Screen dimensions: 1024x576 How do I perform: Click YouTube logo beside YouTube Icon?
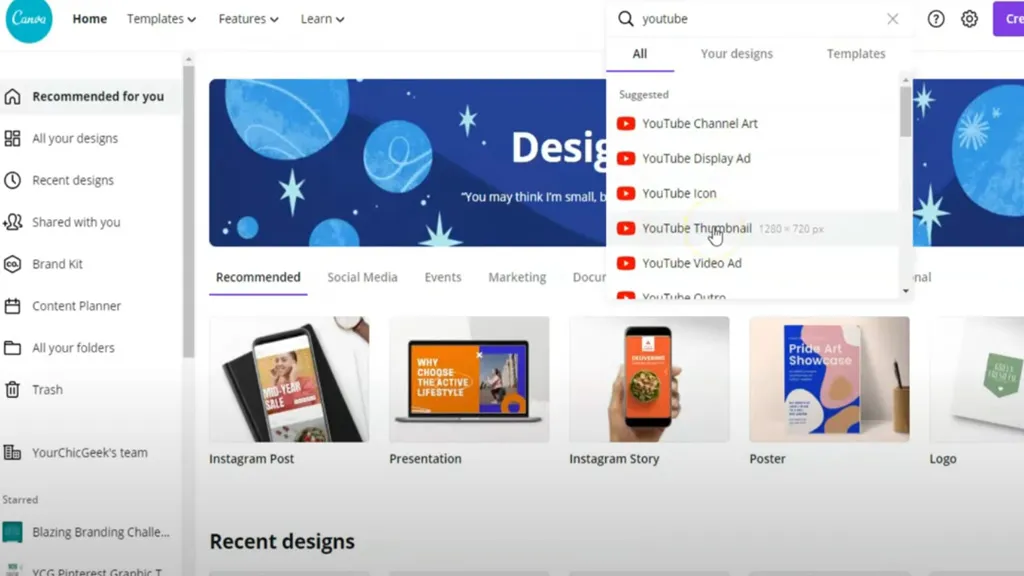pos(626,193)
